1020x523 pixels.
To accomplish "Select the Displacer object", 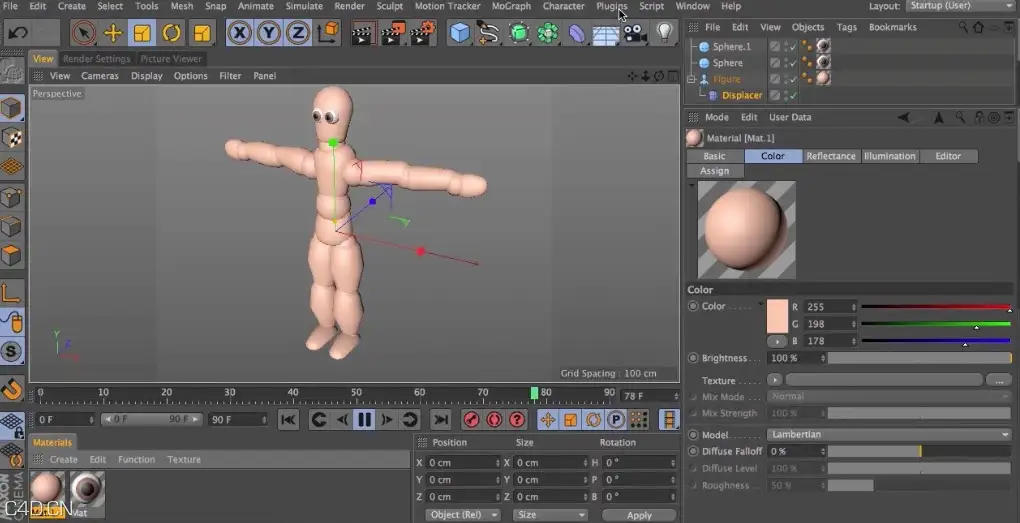I will tap(742, 95).
